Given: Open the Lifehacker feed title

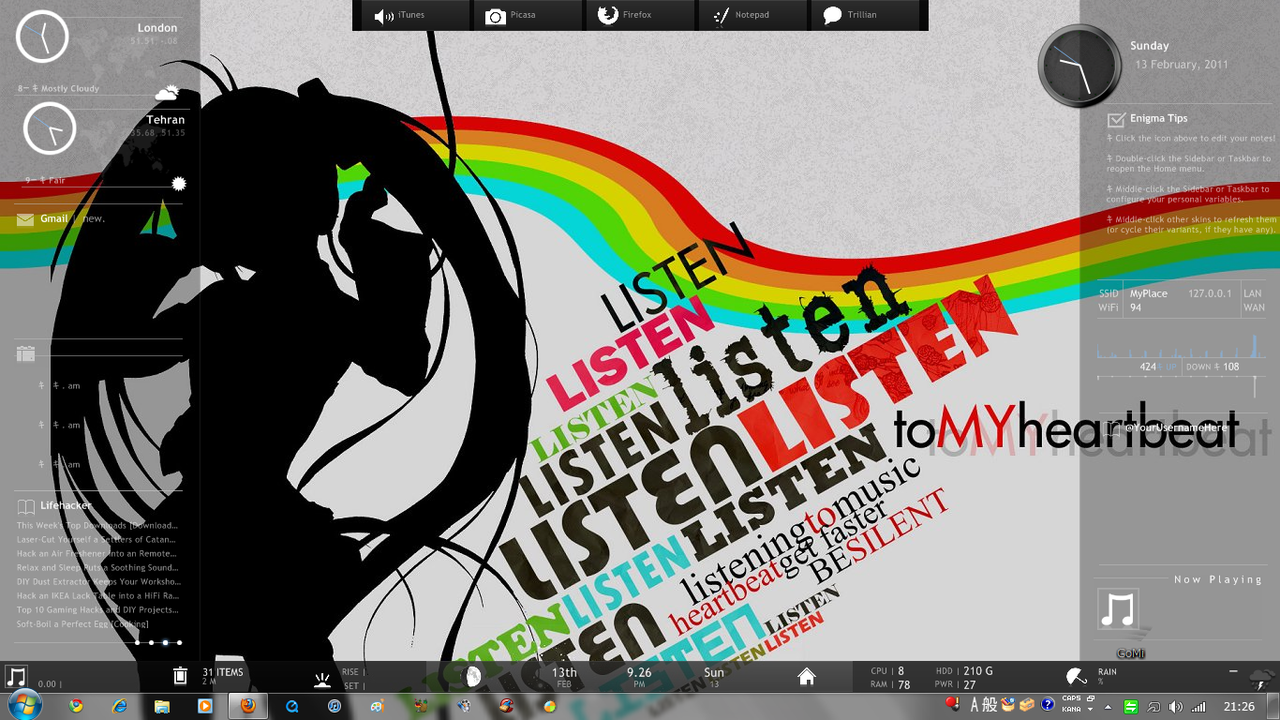Looking at the screenshot, I should 65,507.
